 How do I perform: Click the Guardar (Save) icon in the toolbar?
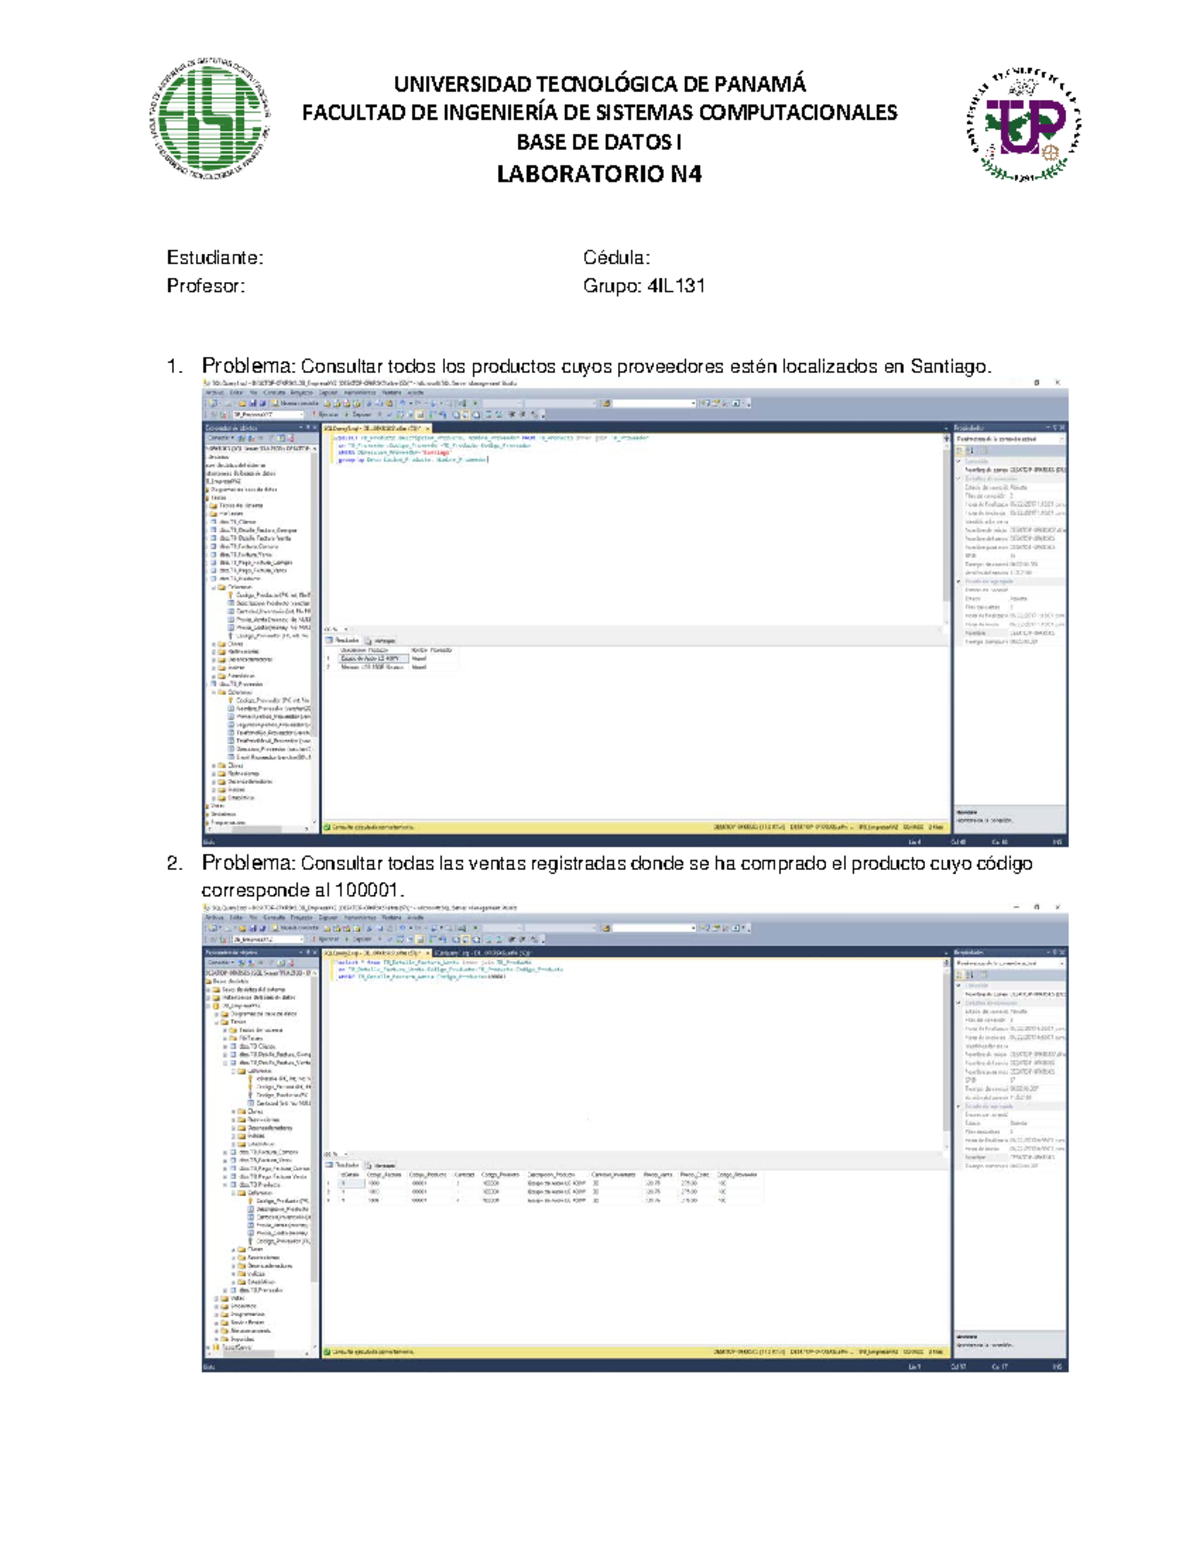(x=252, y=402)
